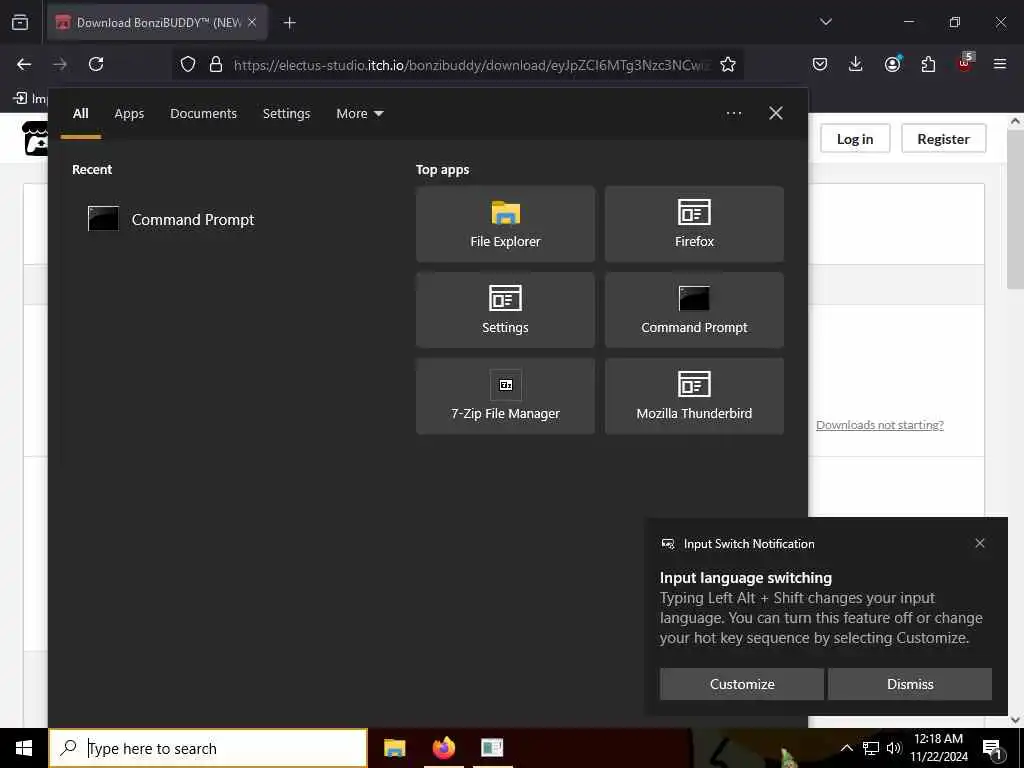Open the list all tabs dropdown
The width and height of the screenshot is (1024, 768).
(825, 22)
